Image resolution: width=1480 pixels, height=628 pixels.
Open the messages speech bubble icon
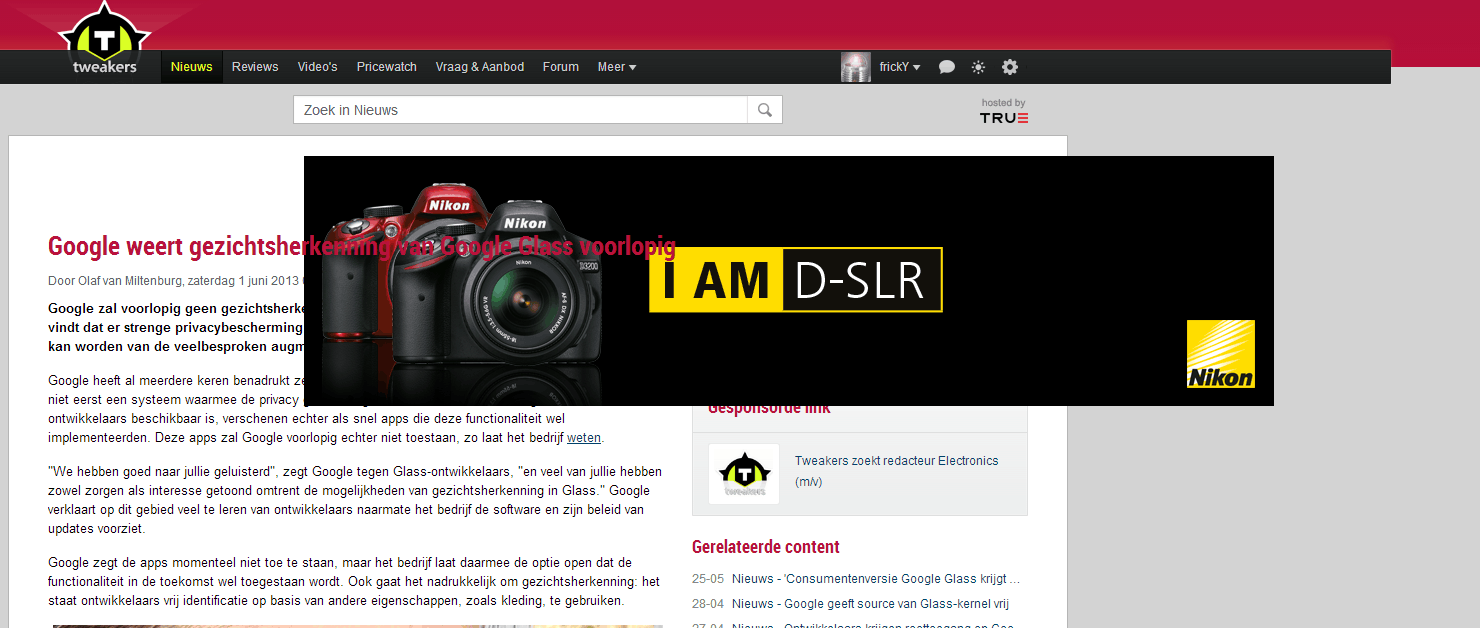pyautogui.click(x=946, y=67)
